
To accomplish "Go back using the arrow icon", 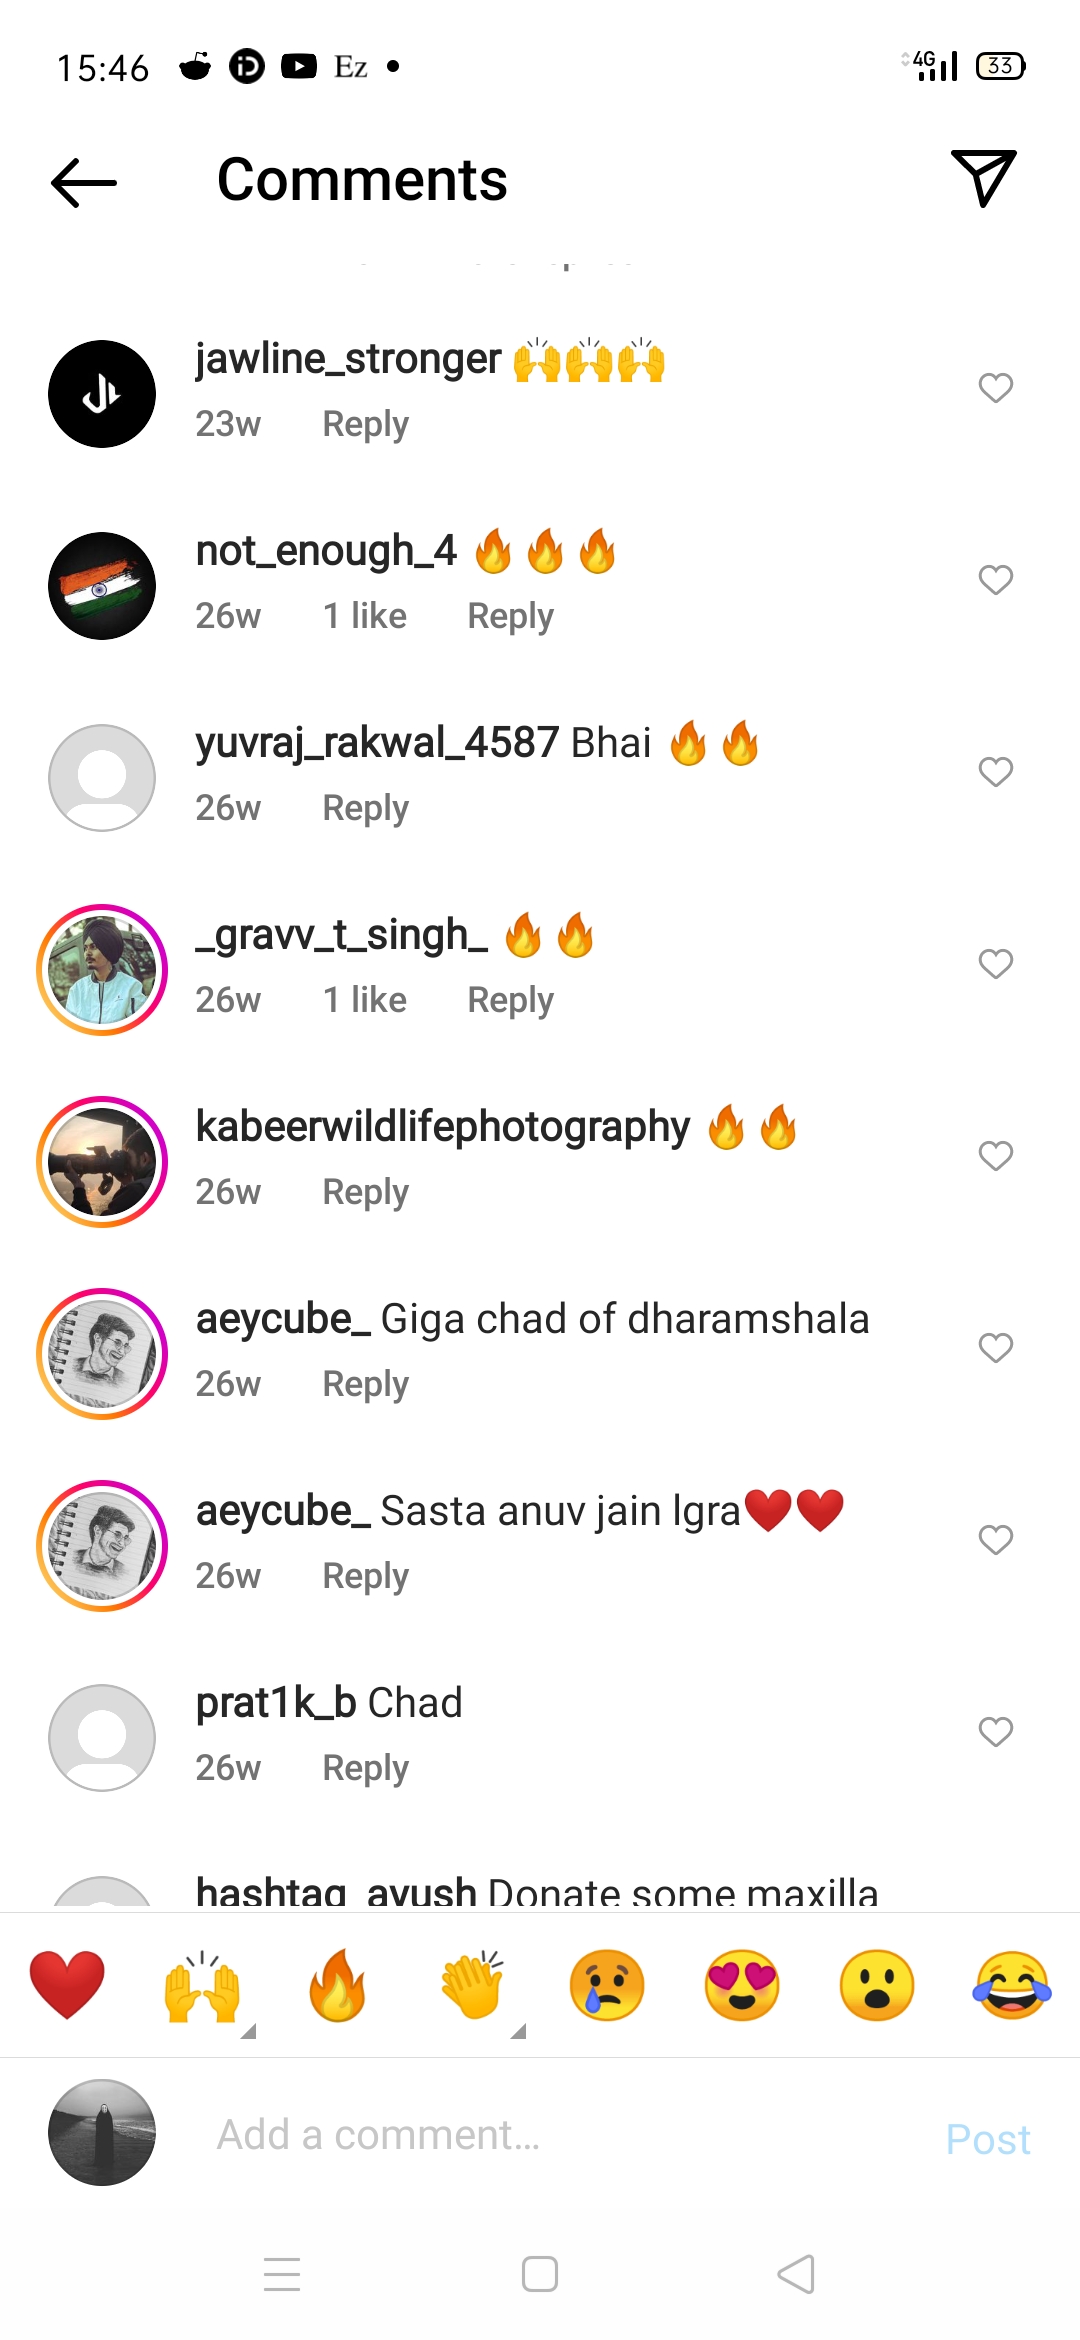I will pyautogui.click(x=84, y=182).
